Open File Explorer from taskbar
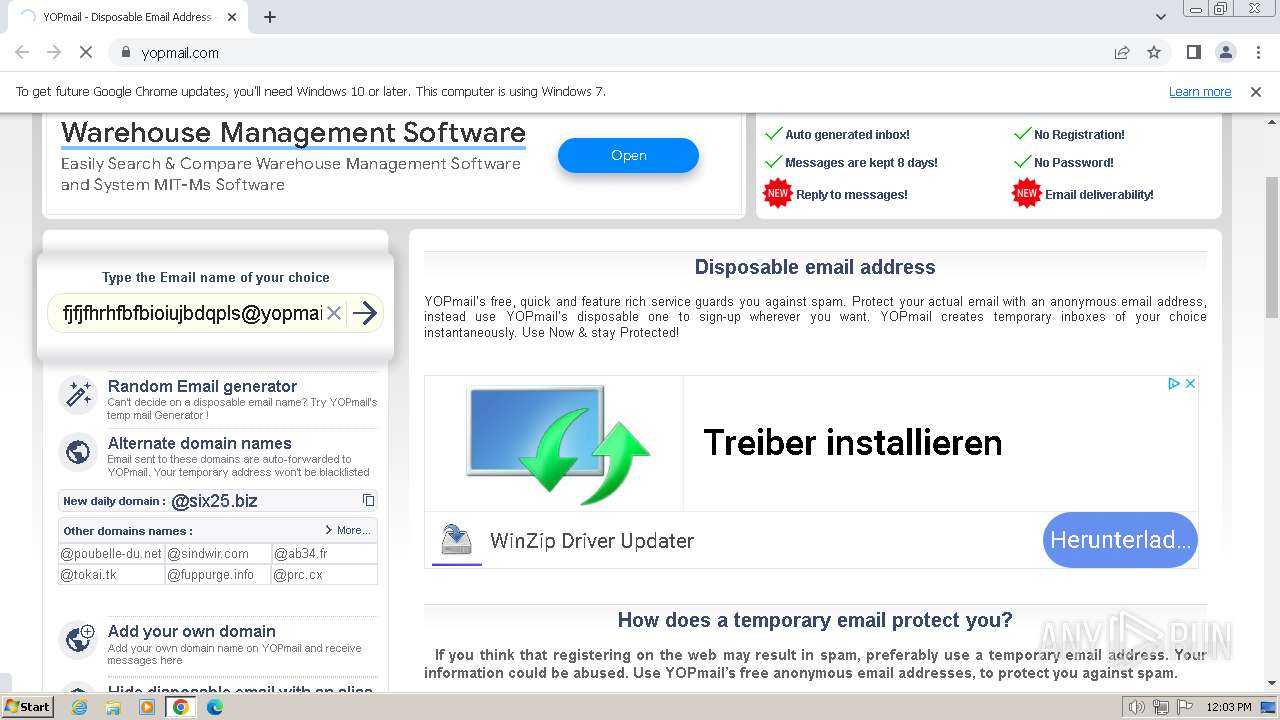 pyautogui.click(x=113, y=707)
